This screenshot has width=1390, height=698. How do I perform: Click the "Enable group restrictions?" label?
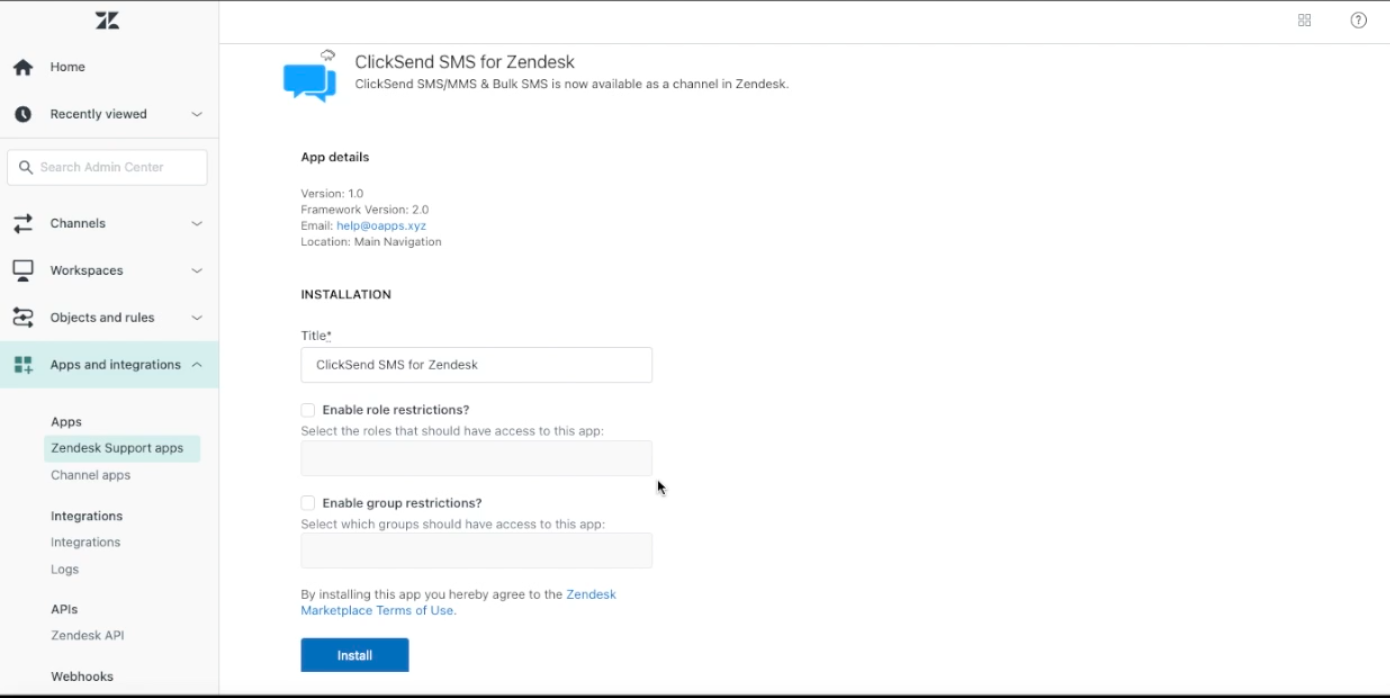click(402, 503)
